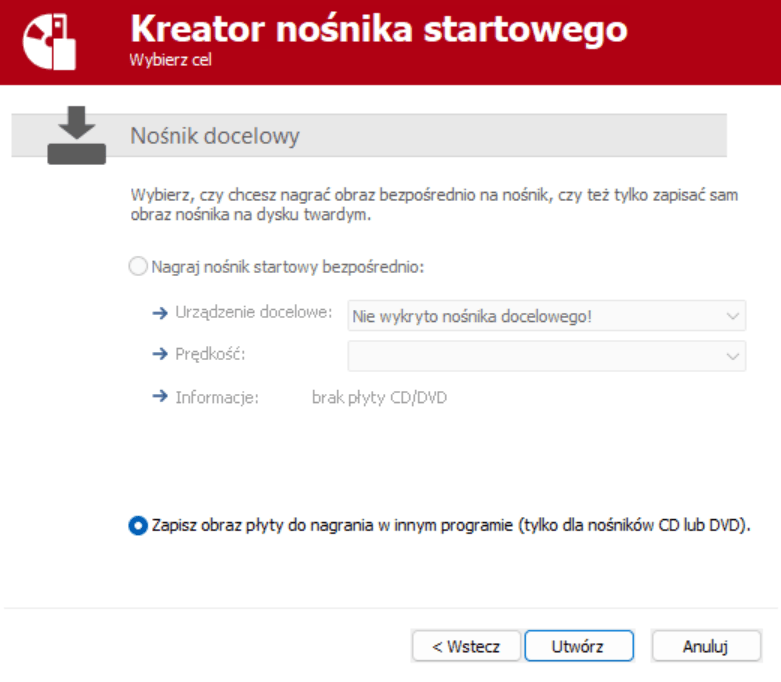Click the Nośnik docelowy section heading
The height and width of the screenshot is (682, 781).
[x=215, y=136]
